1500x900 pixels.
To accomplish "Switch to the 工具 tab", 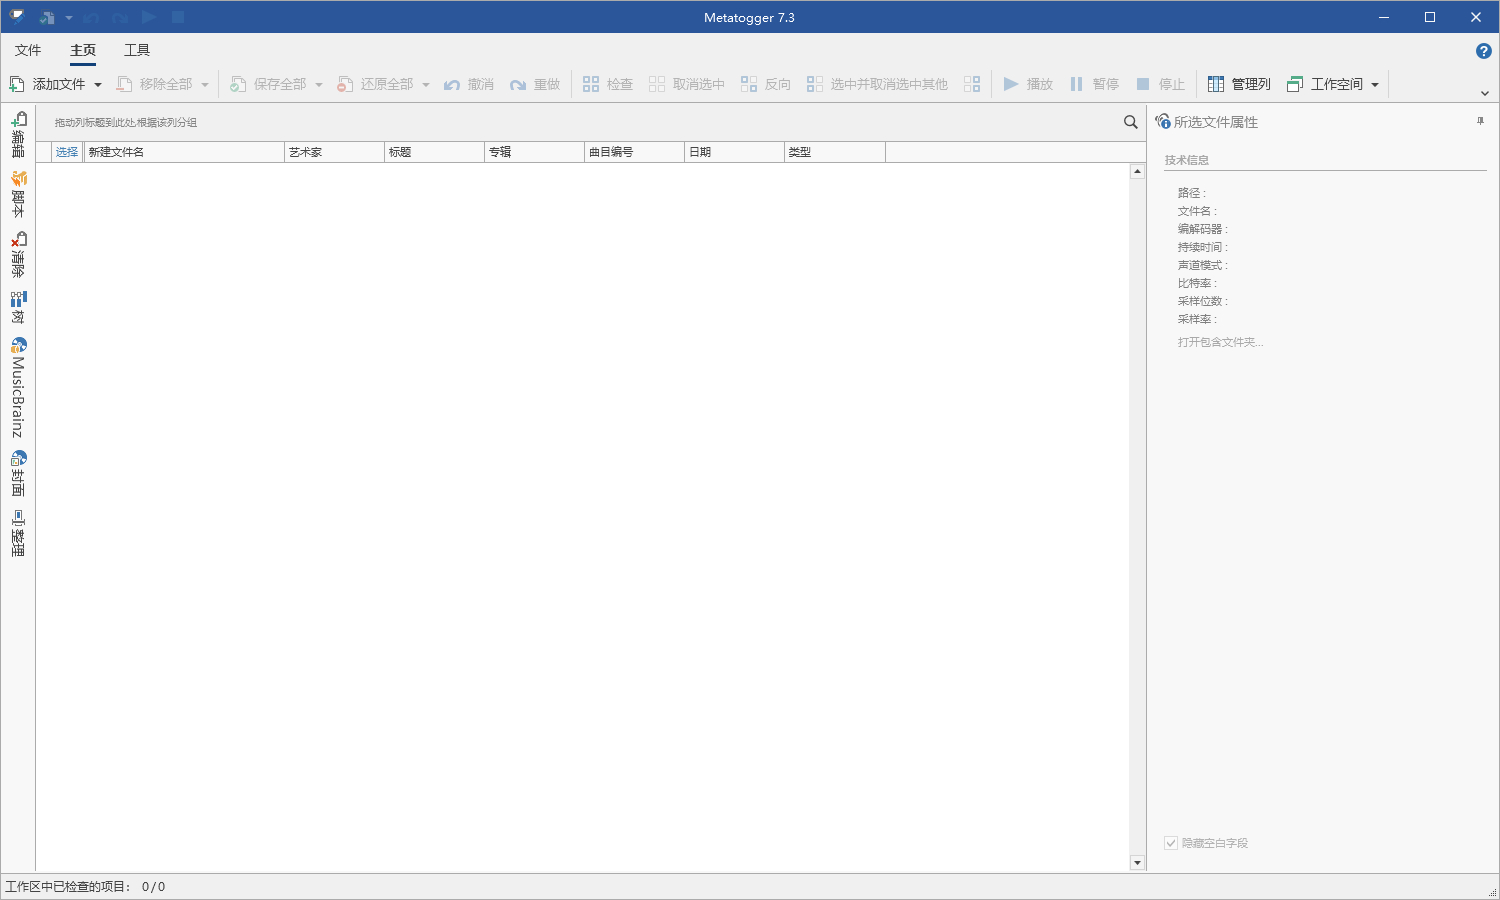I will tap(137, 50).
